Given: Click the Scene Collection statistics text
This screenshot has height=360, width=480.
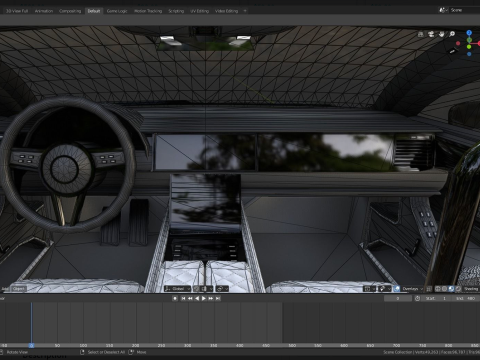Looking at the screenshot, I should (x=431, y=352).
